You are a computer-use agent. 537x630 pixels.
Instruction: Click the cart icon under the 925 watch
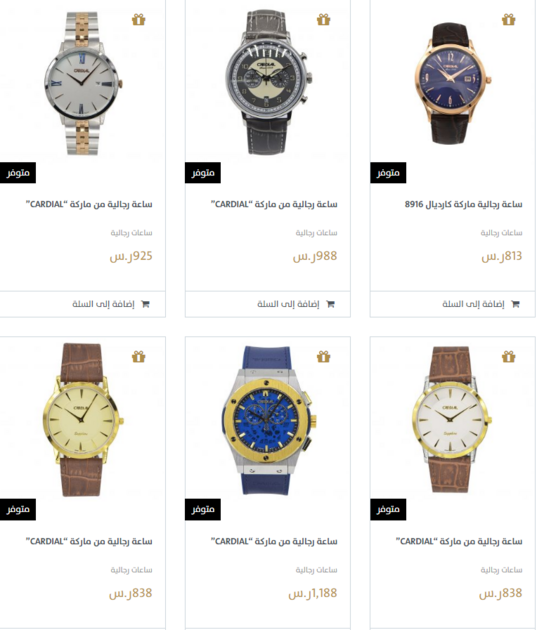pyautogui.click(x=145, y=304)
